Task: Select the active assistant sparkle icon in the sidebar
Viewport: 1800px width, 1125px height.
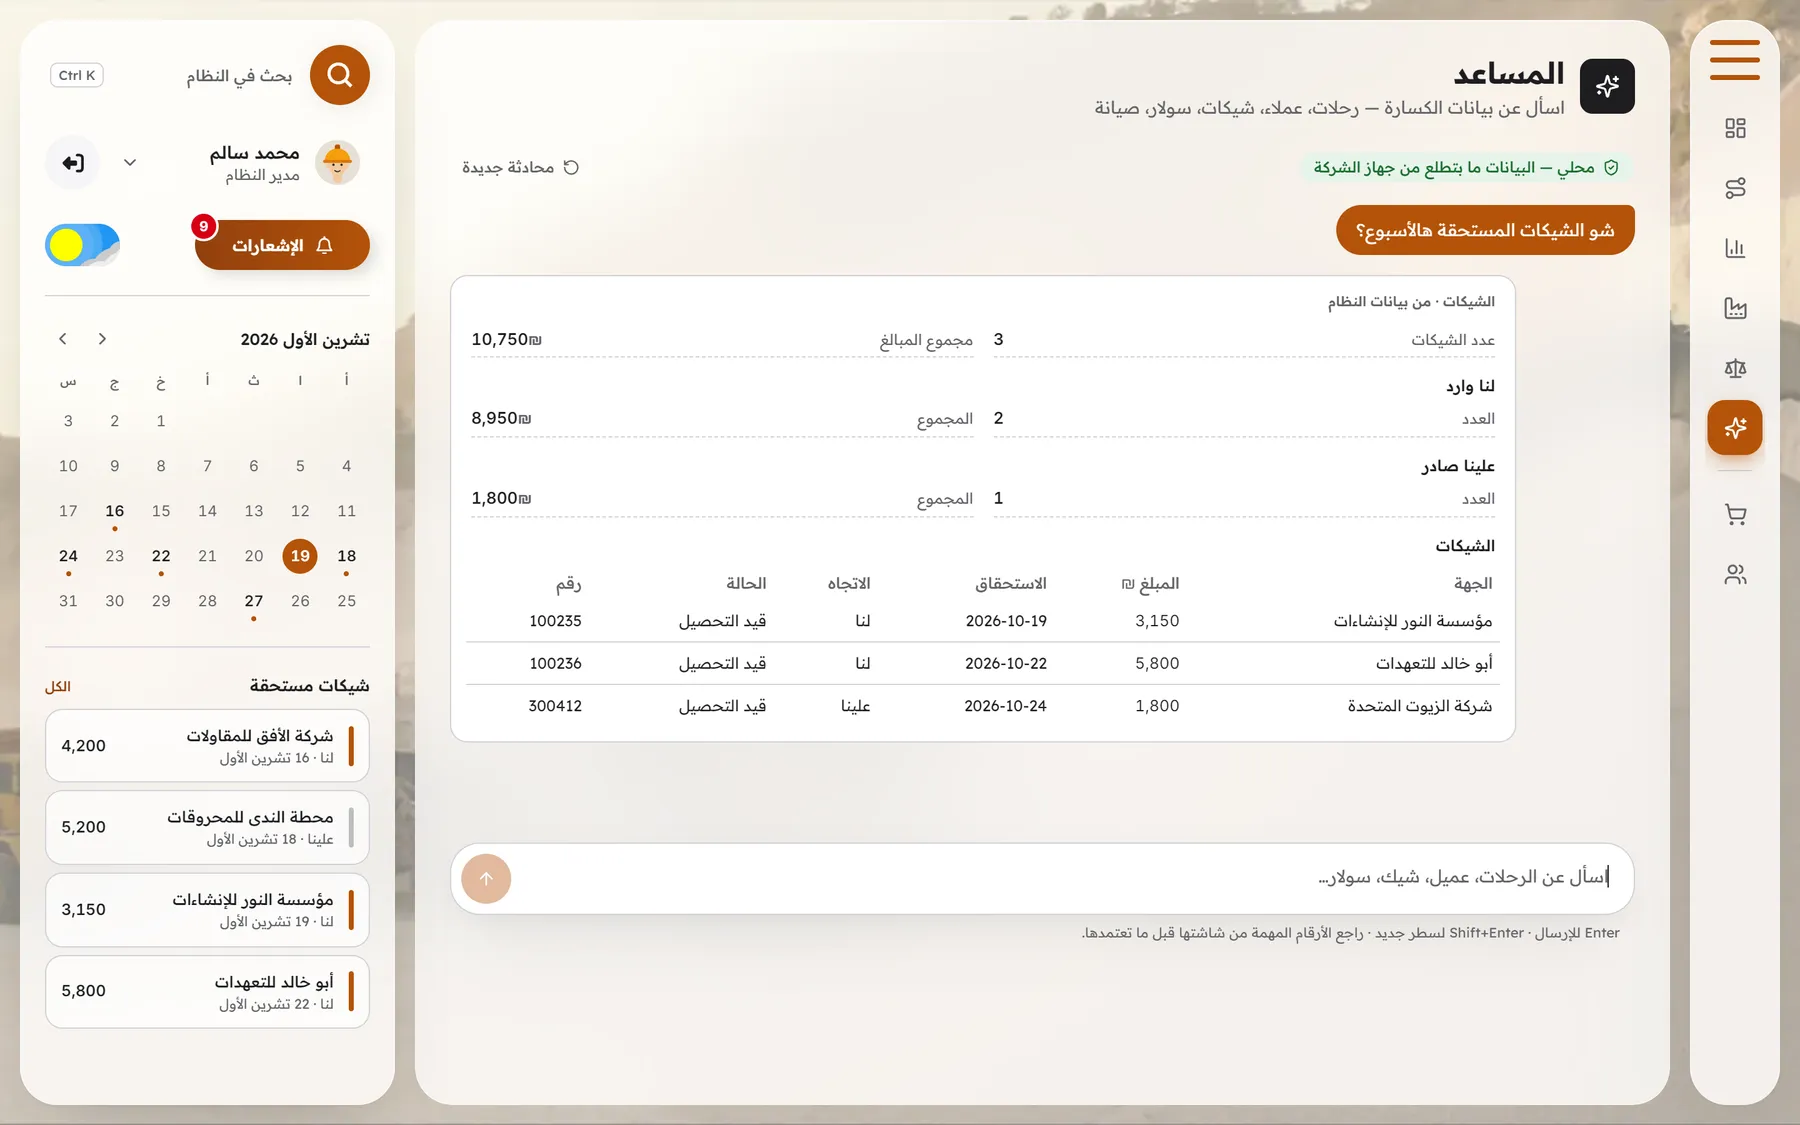Action: click(x=1735, y=428)
